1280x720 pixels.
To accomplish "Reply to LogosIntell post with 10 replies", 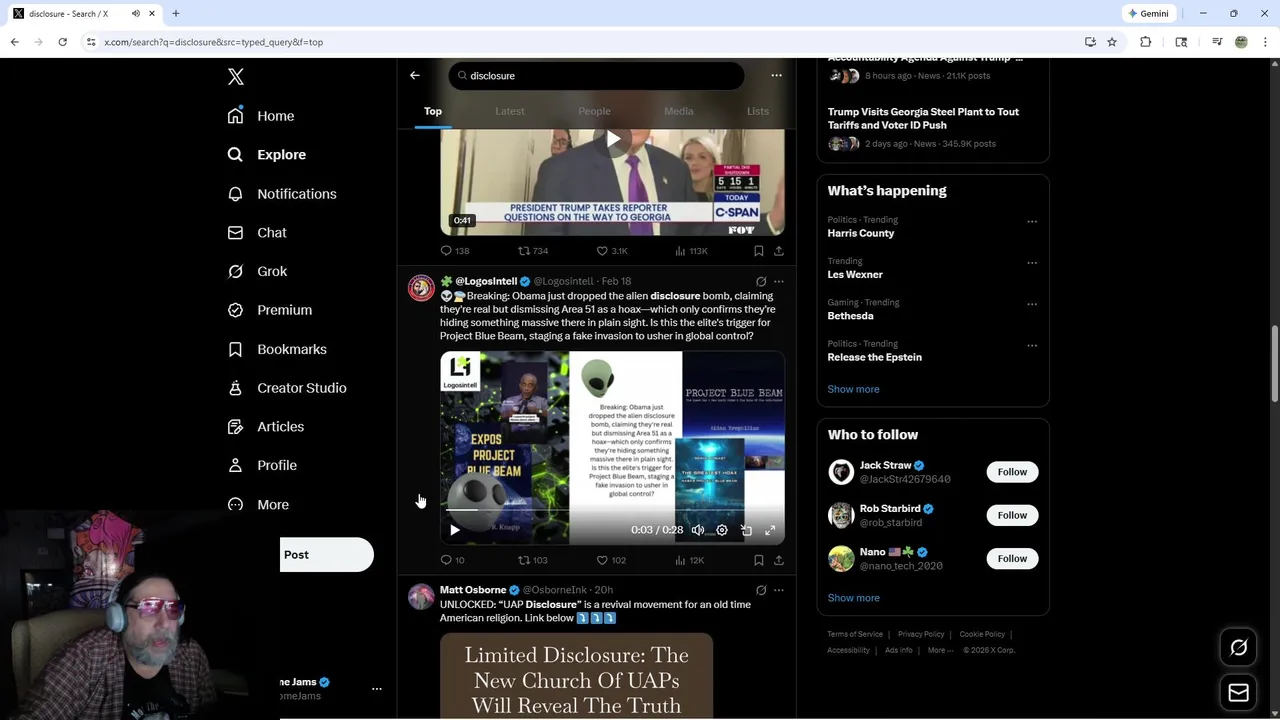I will click(x=453, y=560).
